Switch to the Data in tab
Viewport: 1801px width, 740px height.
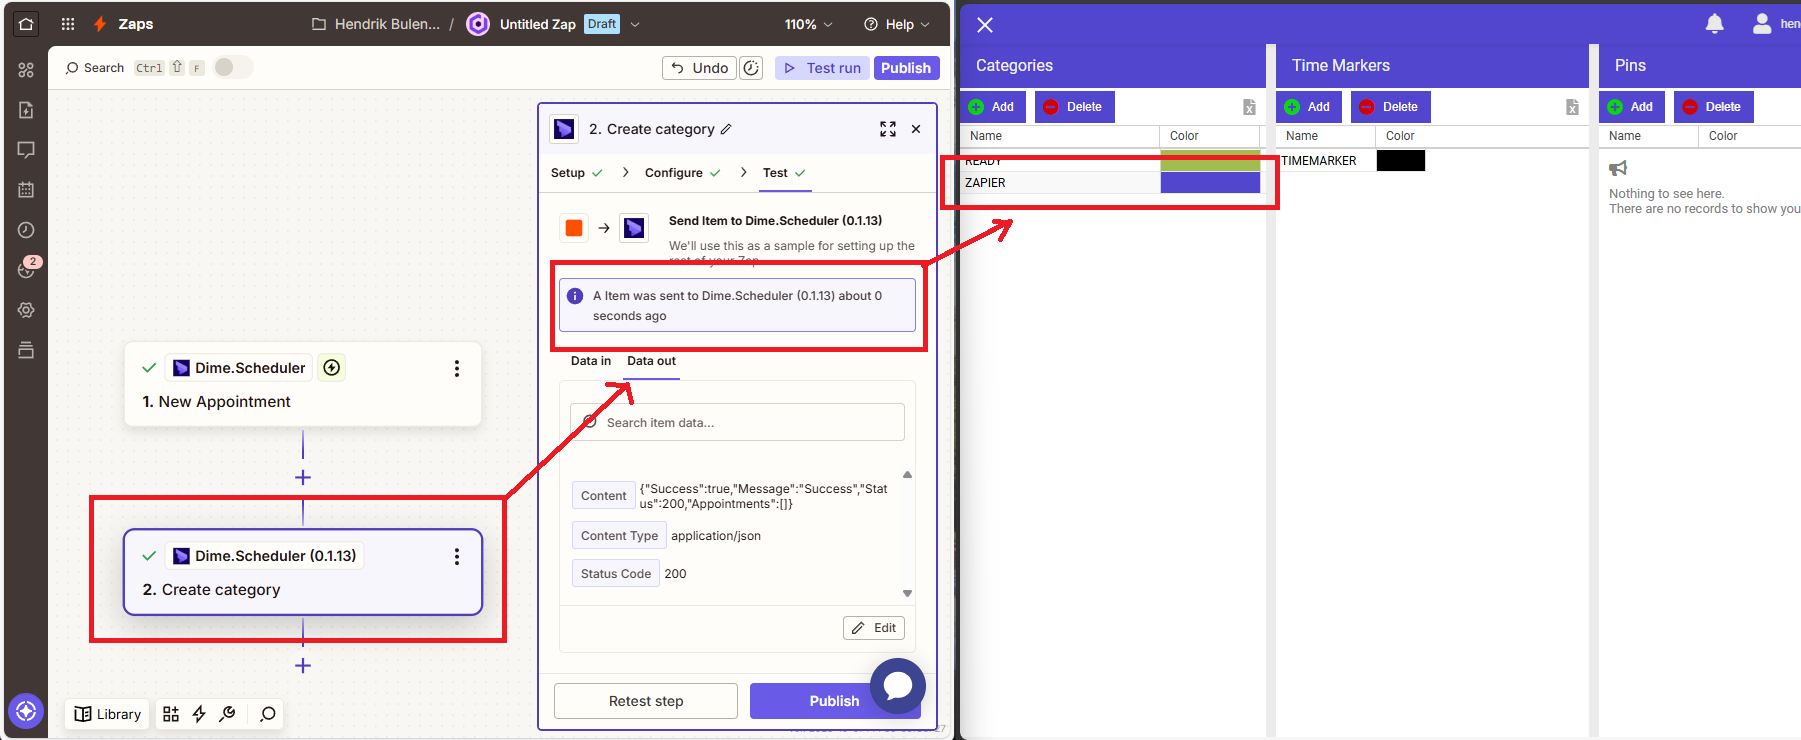(x=590, y=361)
